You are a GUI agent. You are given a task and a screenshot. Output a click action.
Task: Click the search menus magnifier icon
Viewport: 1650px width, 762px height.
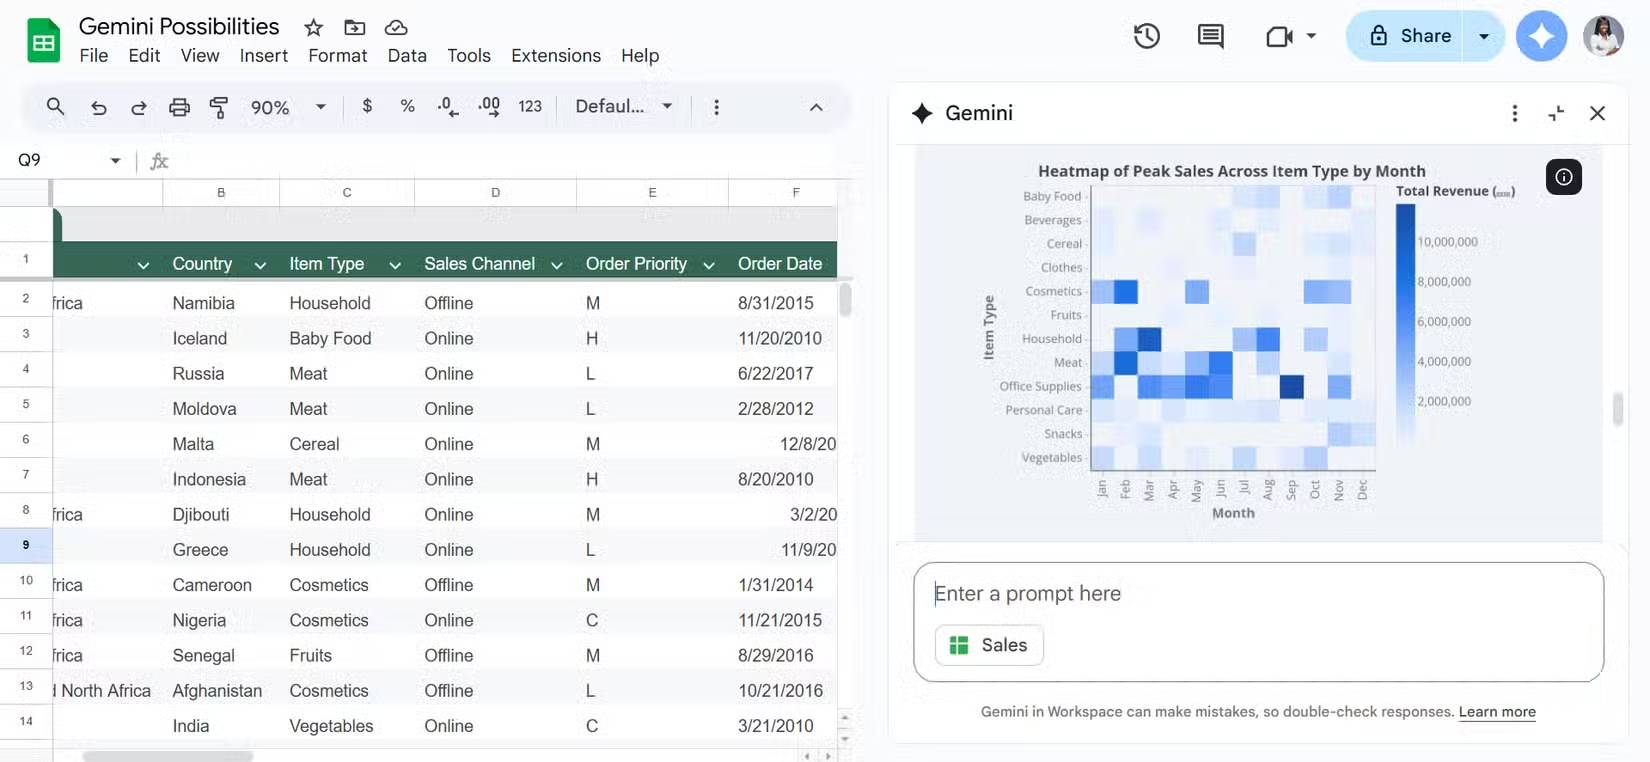(56, 106)
